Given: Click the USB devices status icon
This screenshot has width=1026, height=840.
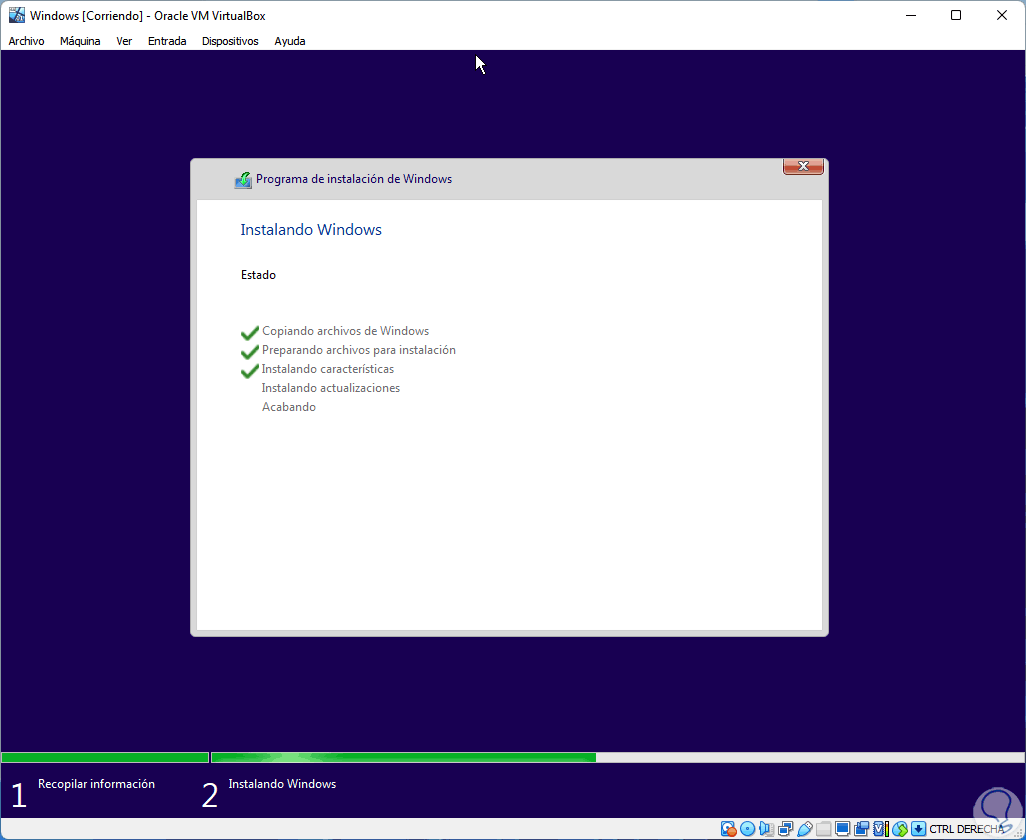Looking at the screenshot, I should coord(805,829).
